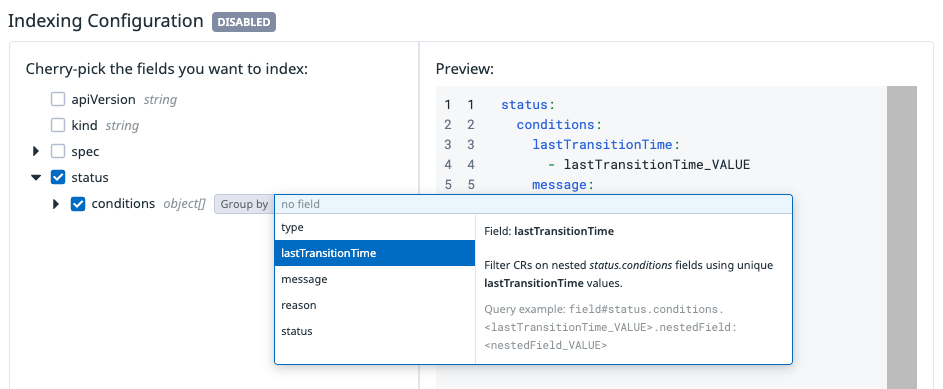
Task: Expand the spec tree node
Action: pos(37,152)
